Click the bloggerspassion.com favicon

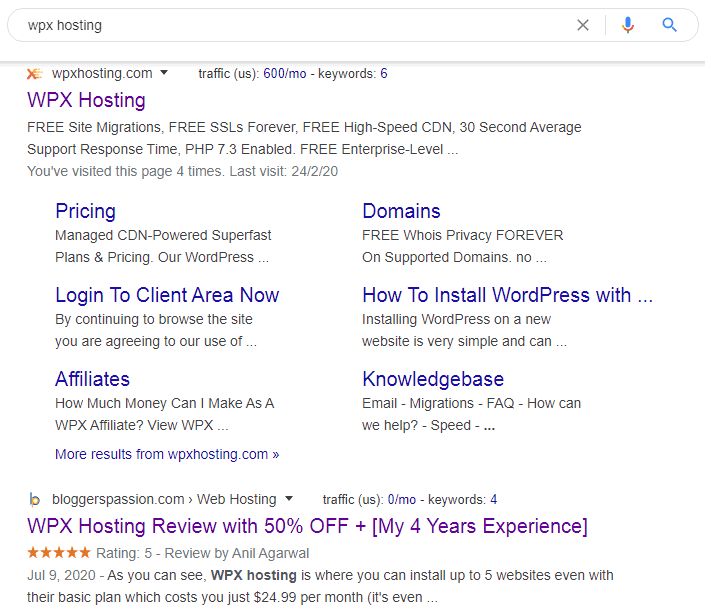[35, 500]
